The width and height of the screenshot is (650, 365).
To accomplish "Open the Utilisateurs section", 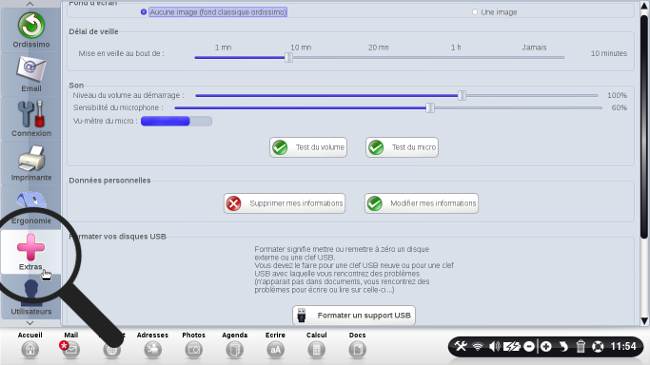I will (31, 296).
